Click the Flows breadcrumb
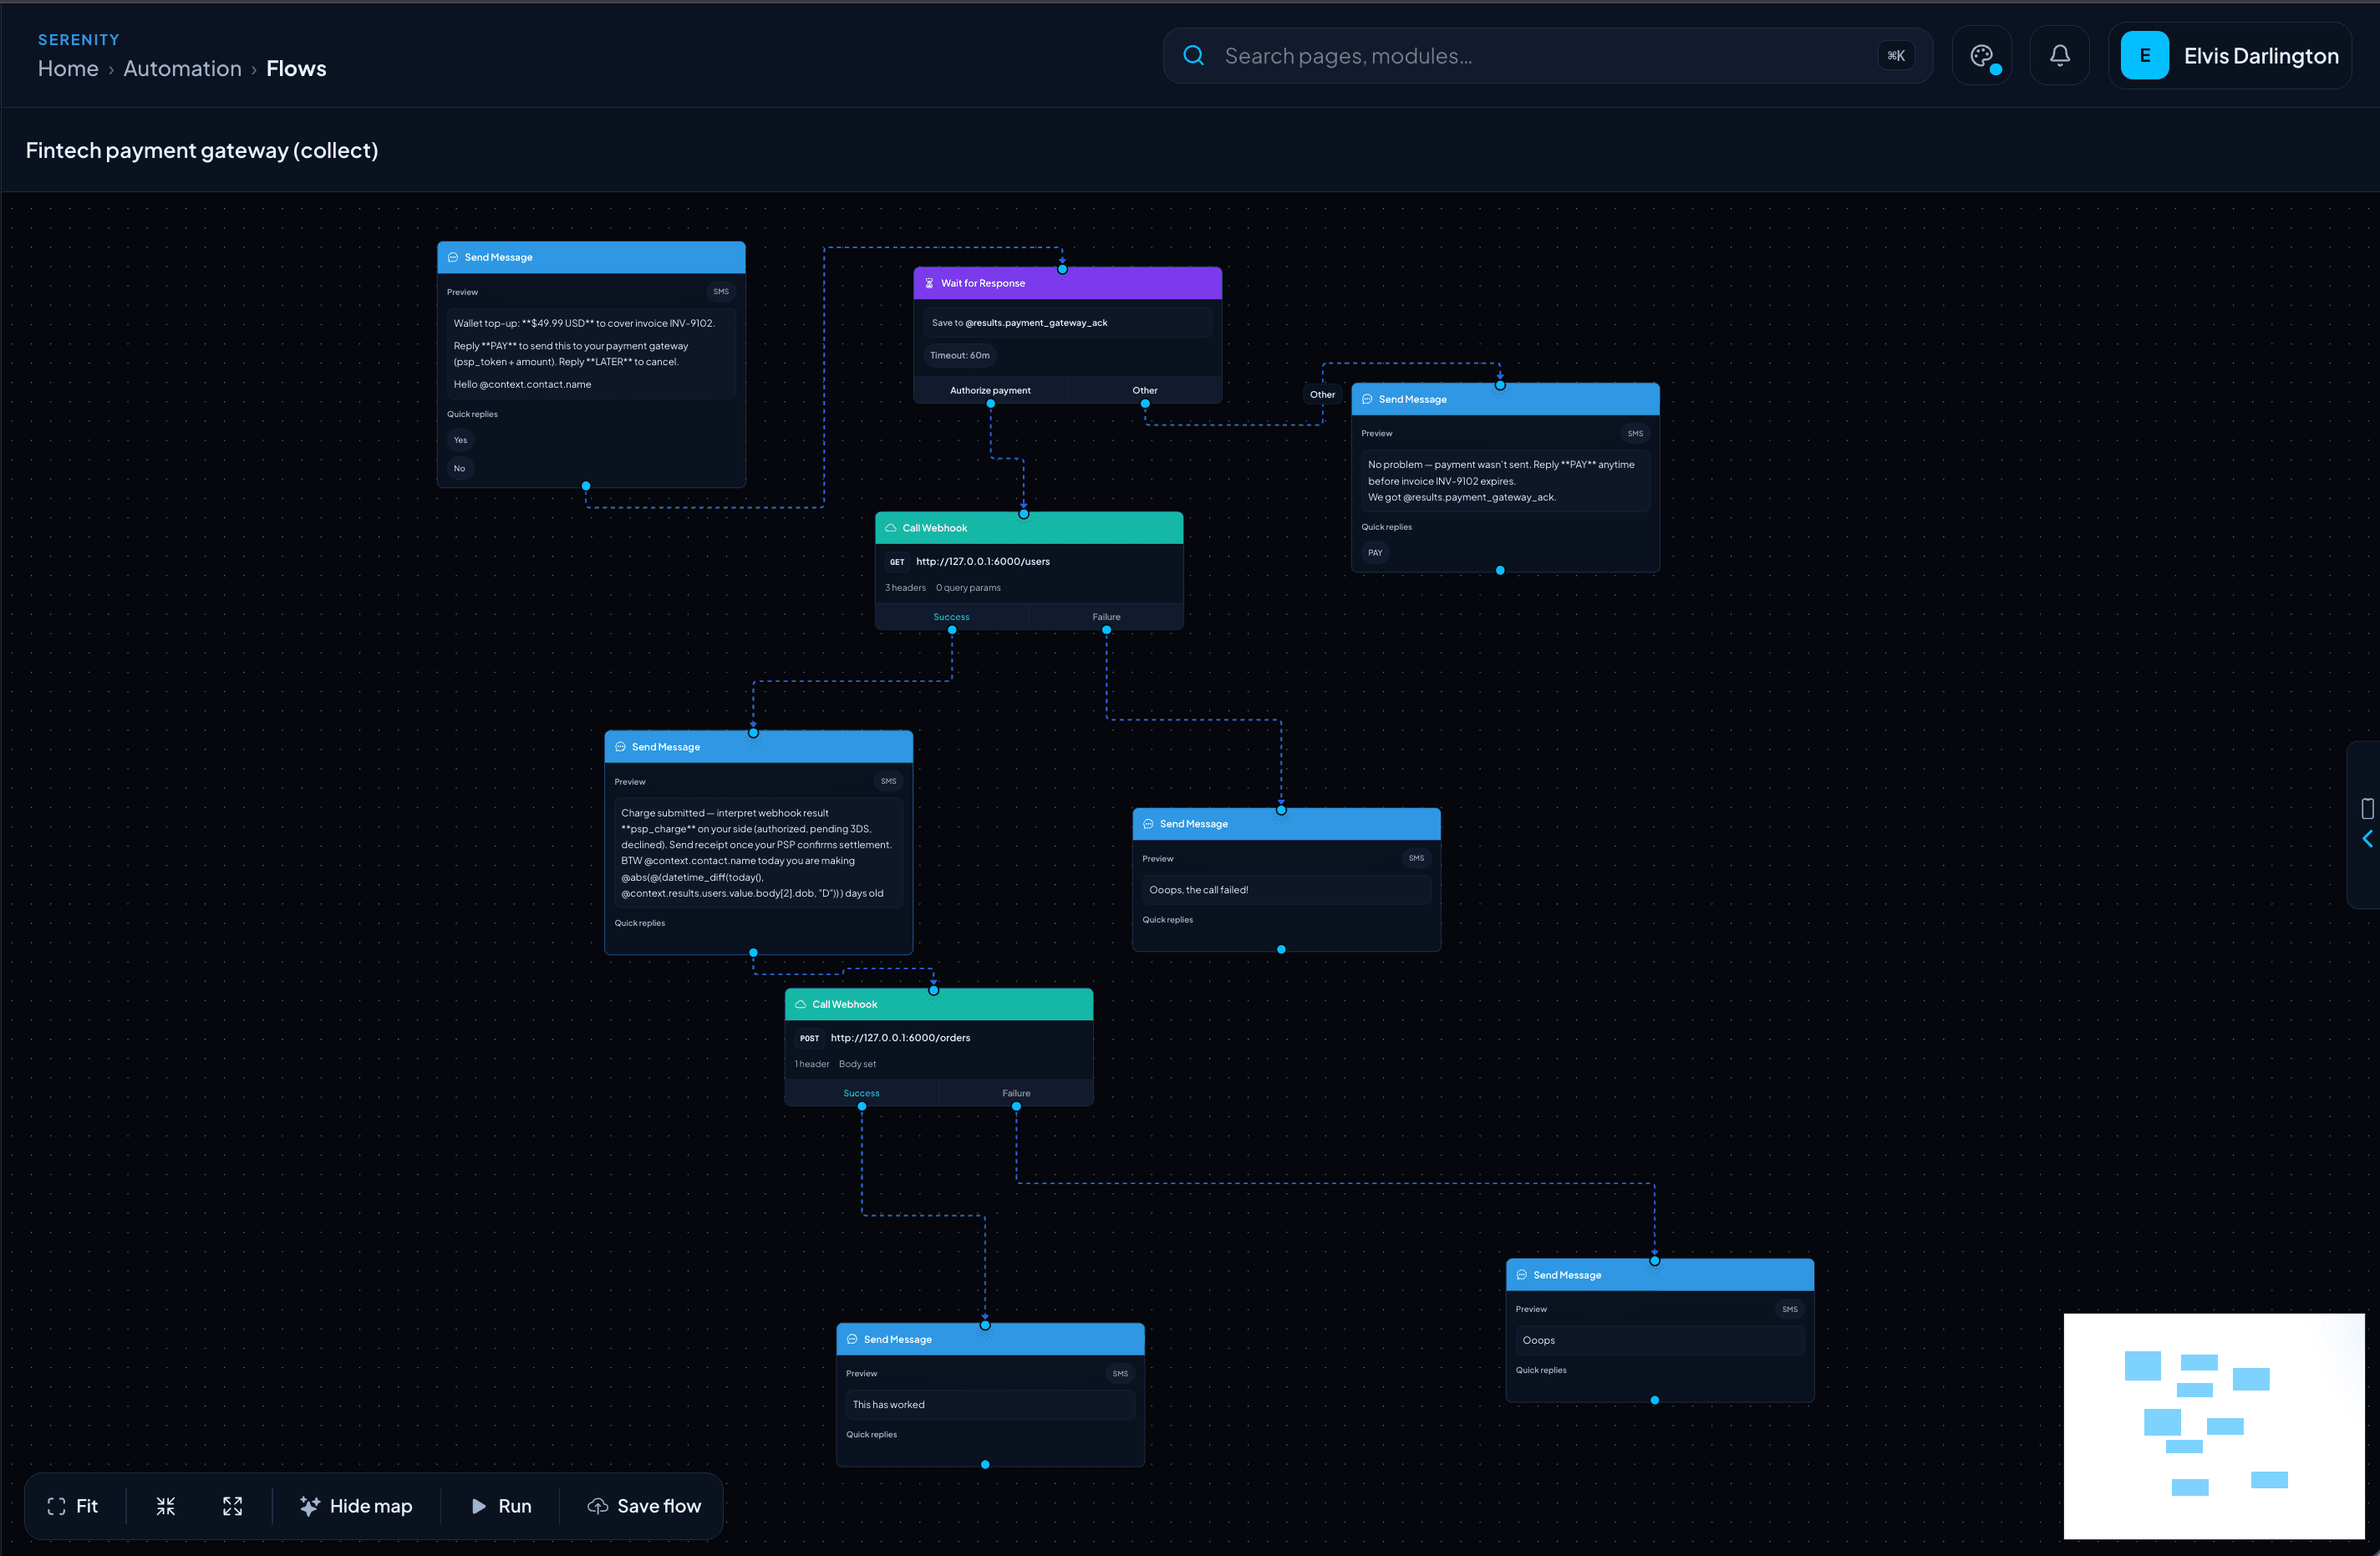 pyautogui.click(x=296, y=68)
